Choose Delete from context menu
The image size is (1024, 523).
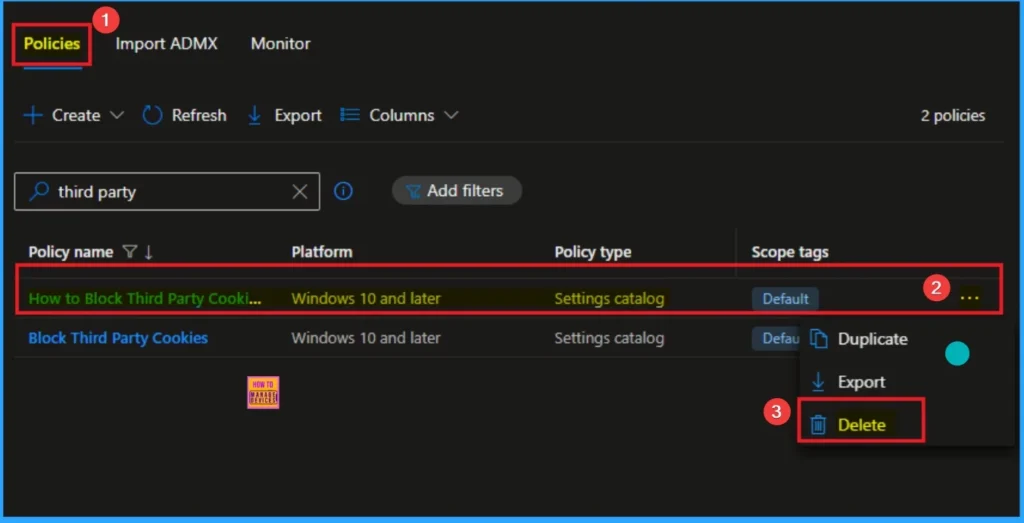click(x=861, y=425)
